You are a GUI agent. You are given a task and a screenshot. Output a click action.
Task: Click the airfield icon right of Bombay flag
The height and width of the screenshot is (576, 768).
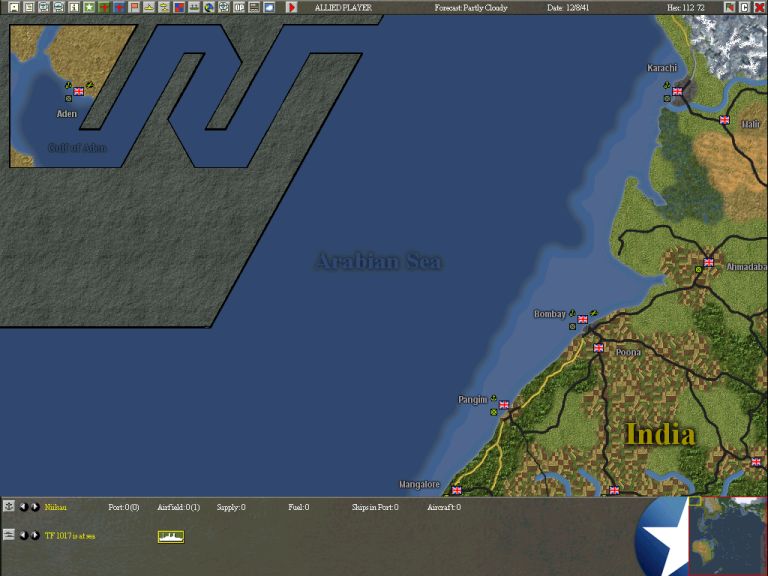[x=594, y=313]
